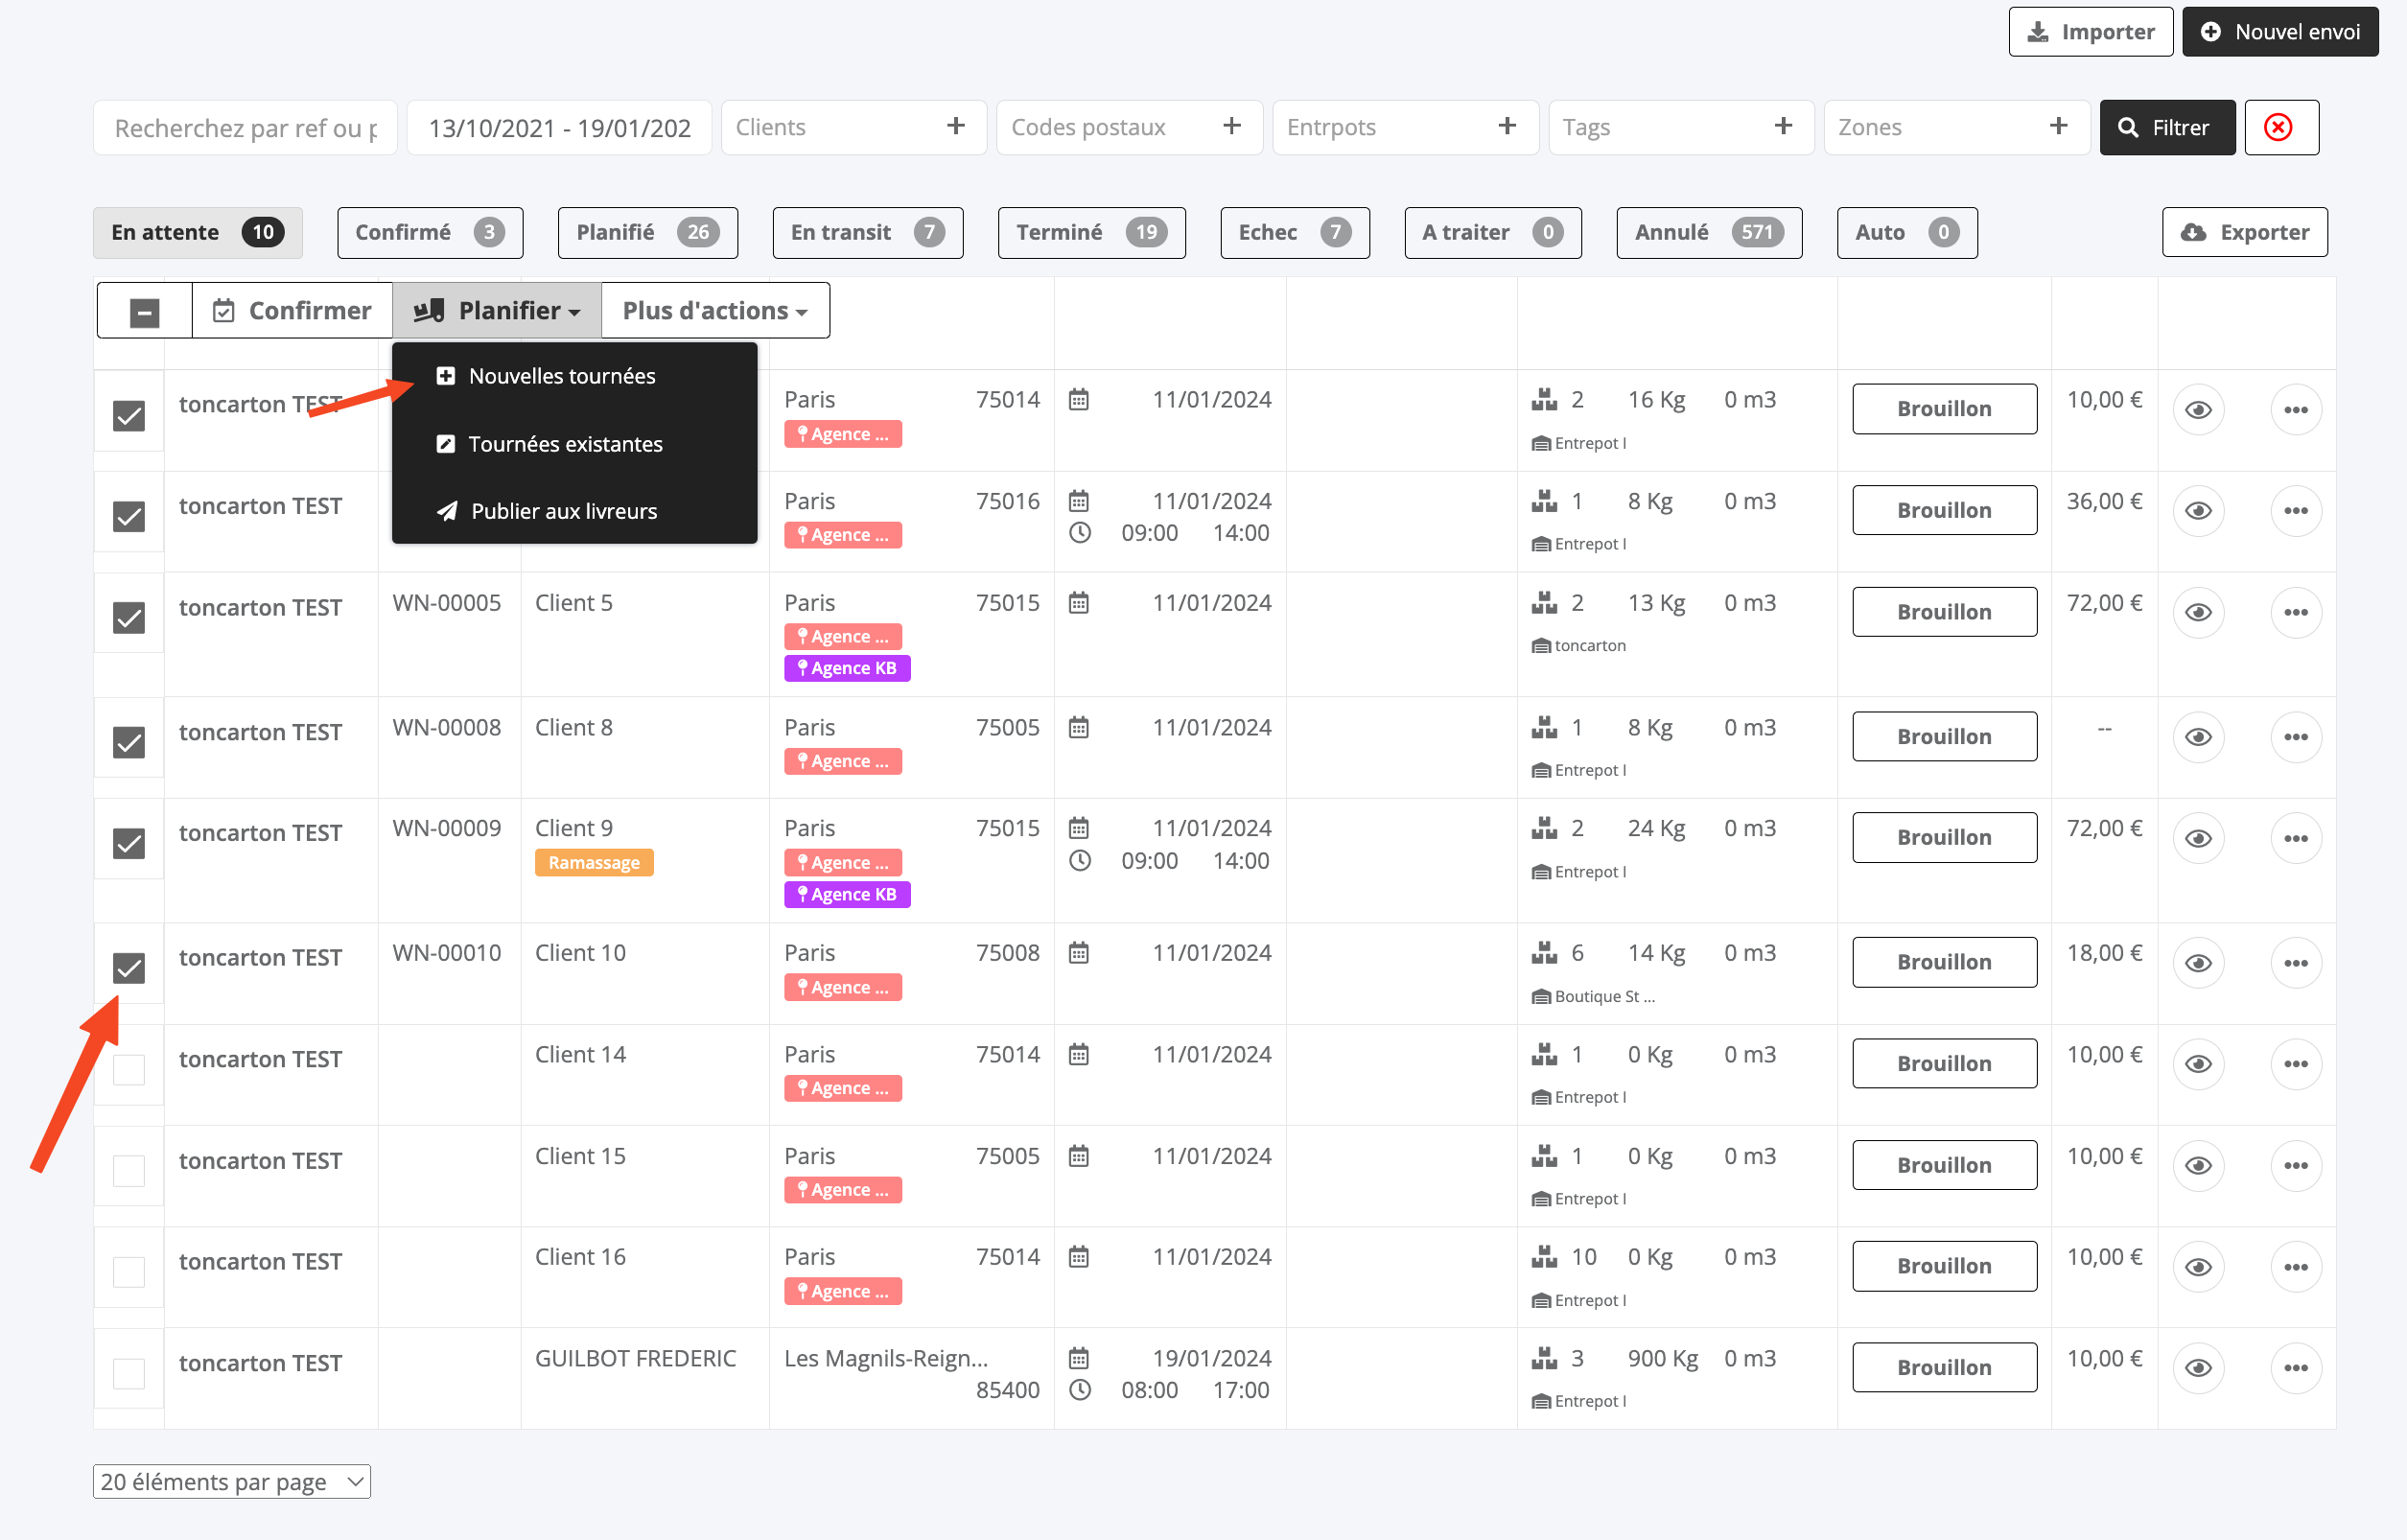Click the plus icon in Tags filter
Screen dimensions: 2407x1540
(1782, 127)
